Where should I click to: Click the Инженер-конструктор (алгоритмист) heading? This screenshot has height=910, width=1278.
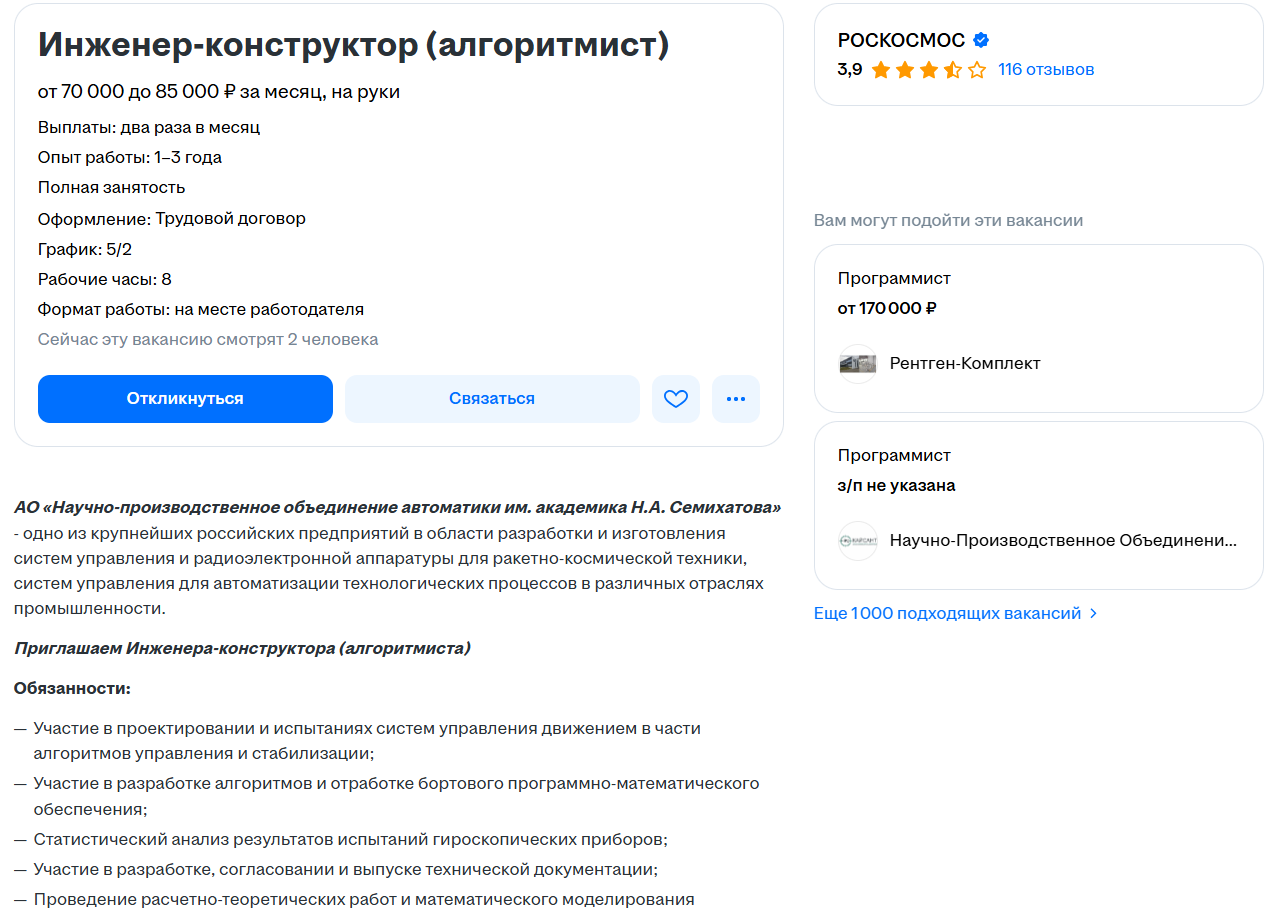point(353,45)
